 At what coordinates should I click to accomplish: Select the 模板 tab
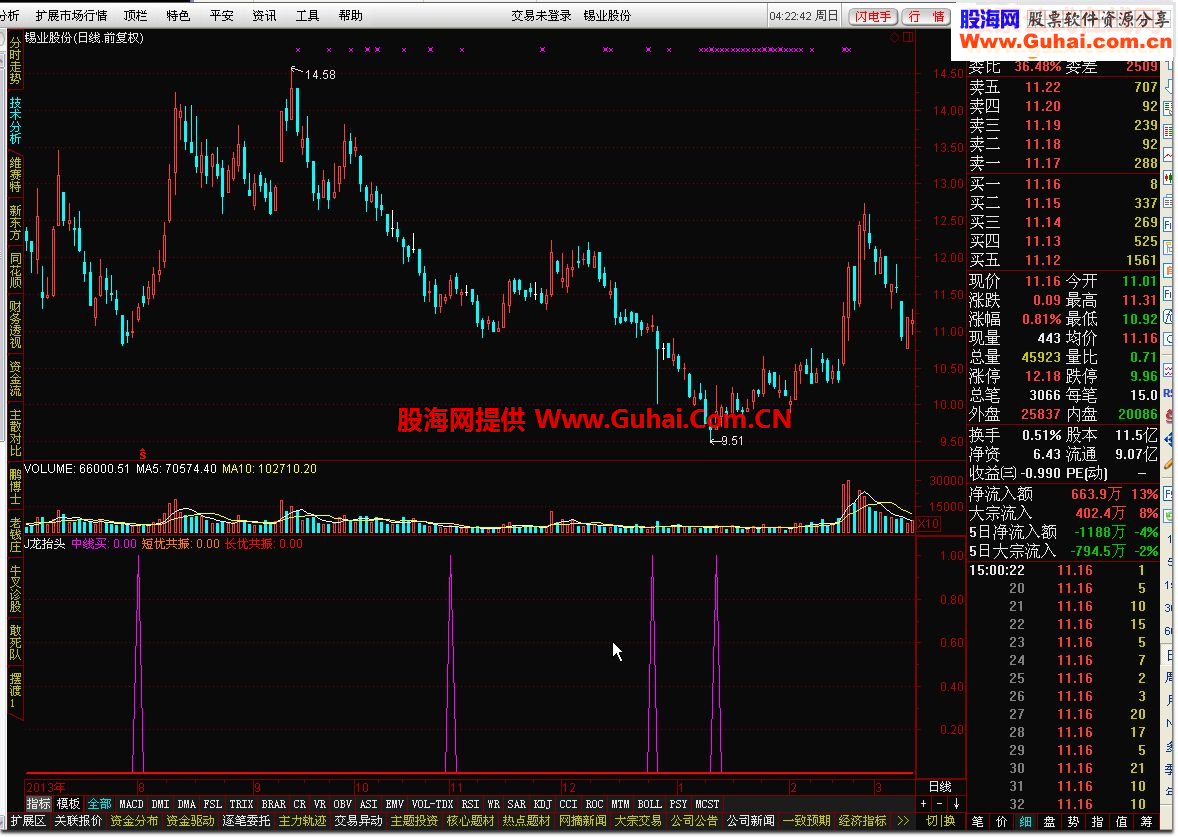tap(68, 804)
